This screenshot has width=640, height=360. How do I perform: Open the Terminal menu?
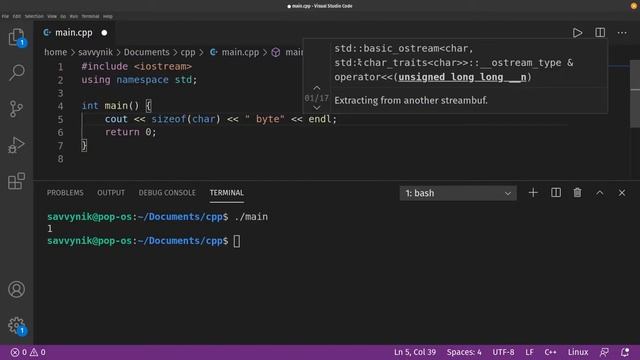90,16
